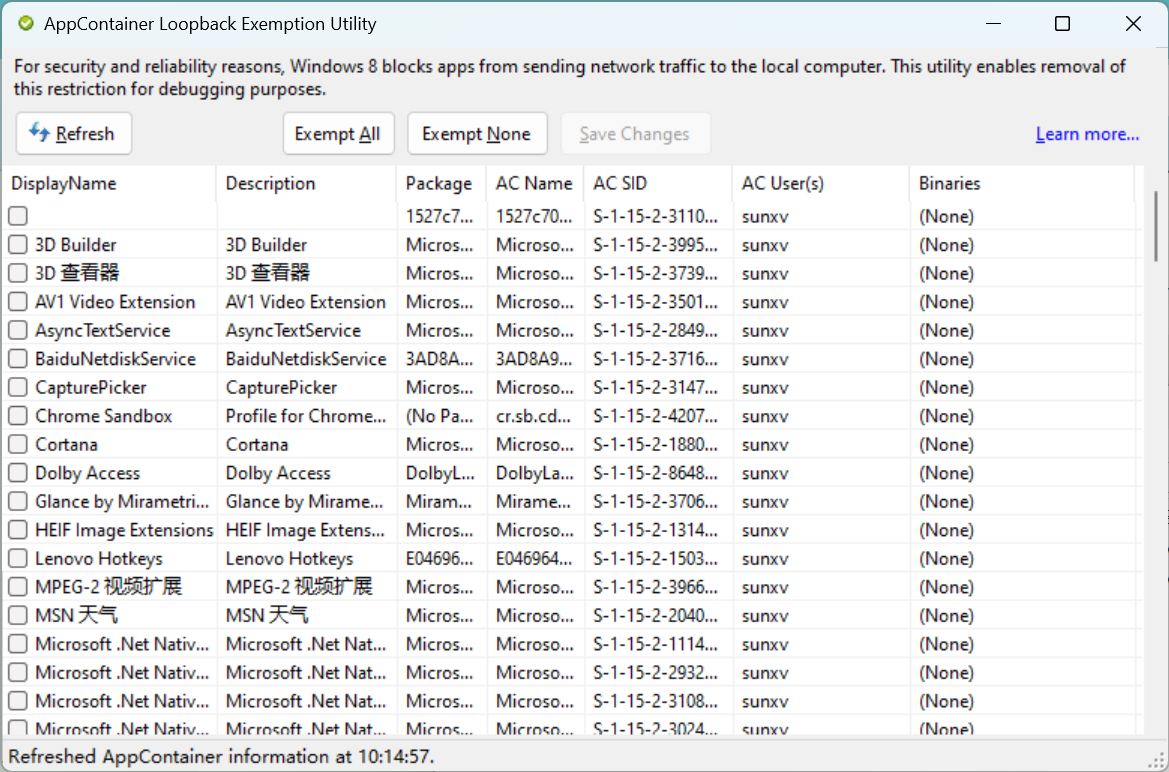Click the 'DolbyL...' package cell
The height and width of the screenshot is (772, 1169).
(440, 473)
